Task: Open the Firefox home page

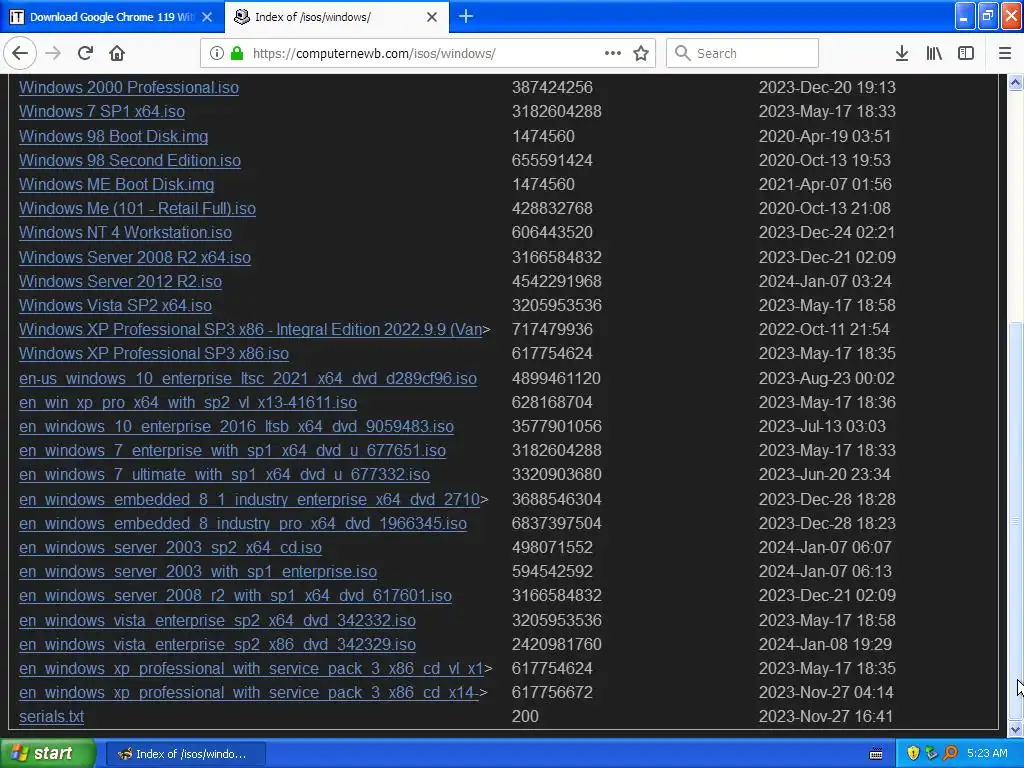Action: [x=117, y=54]
